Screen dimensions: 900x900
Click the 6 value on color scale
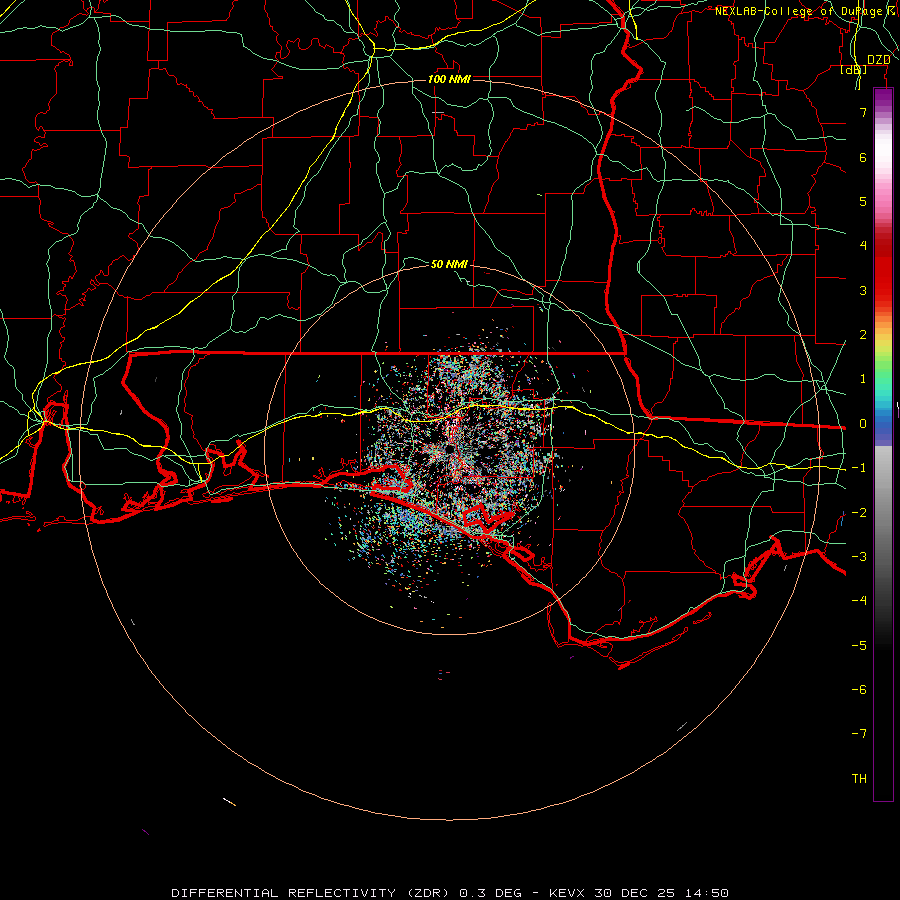pyautogui.click(x=863, y=157)
